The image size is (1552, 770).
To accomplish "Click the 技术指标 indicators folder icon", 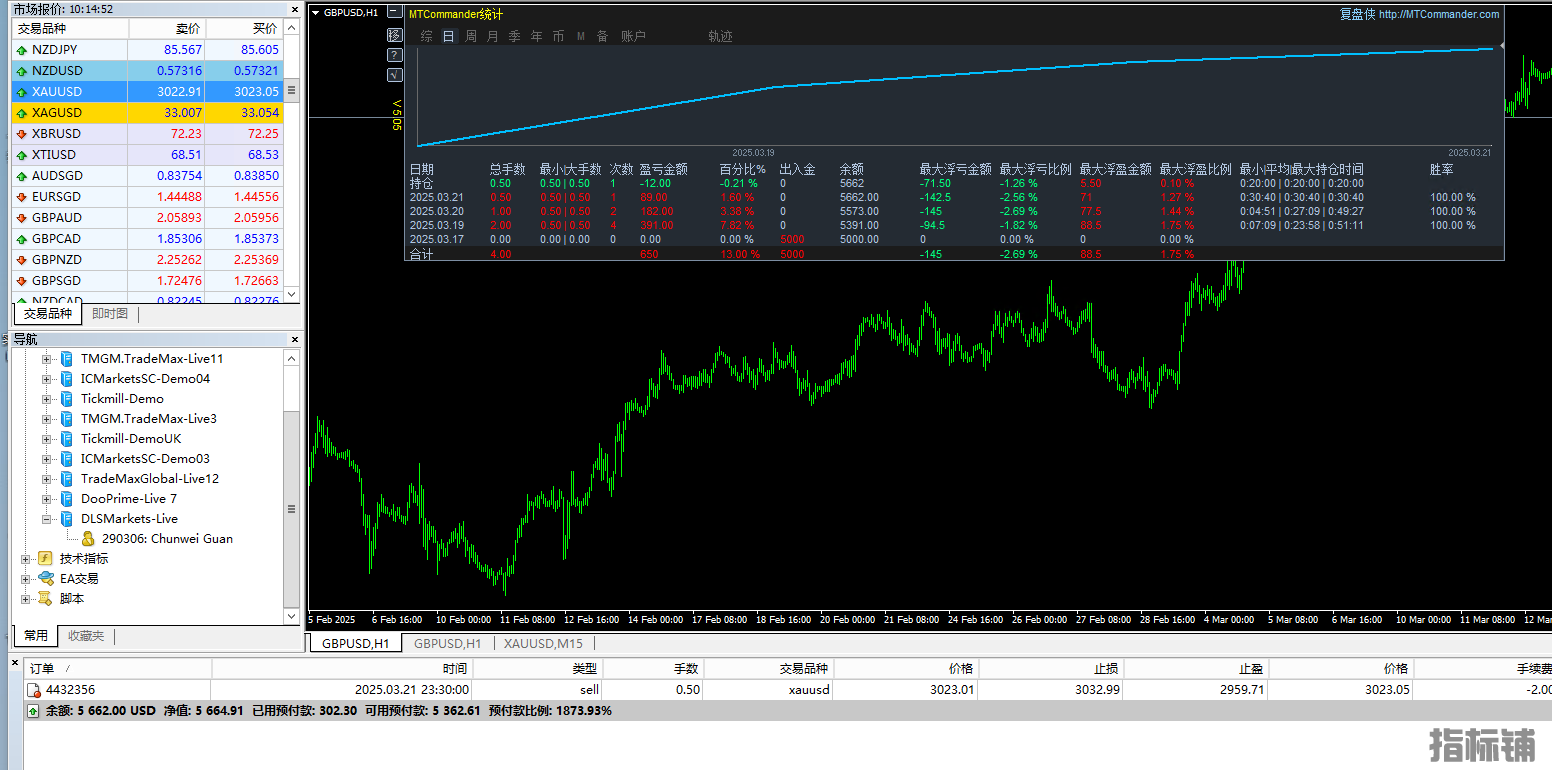I will coord(45,558).
